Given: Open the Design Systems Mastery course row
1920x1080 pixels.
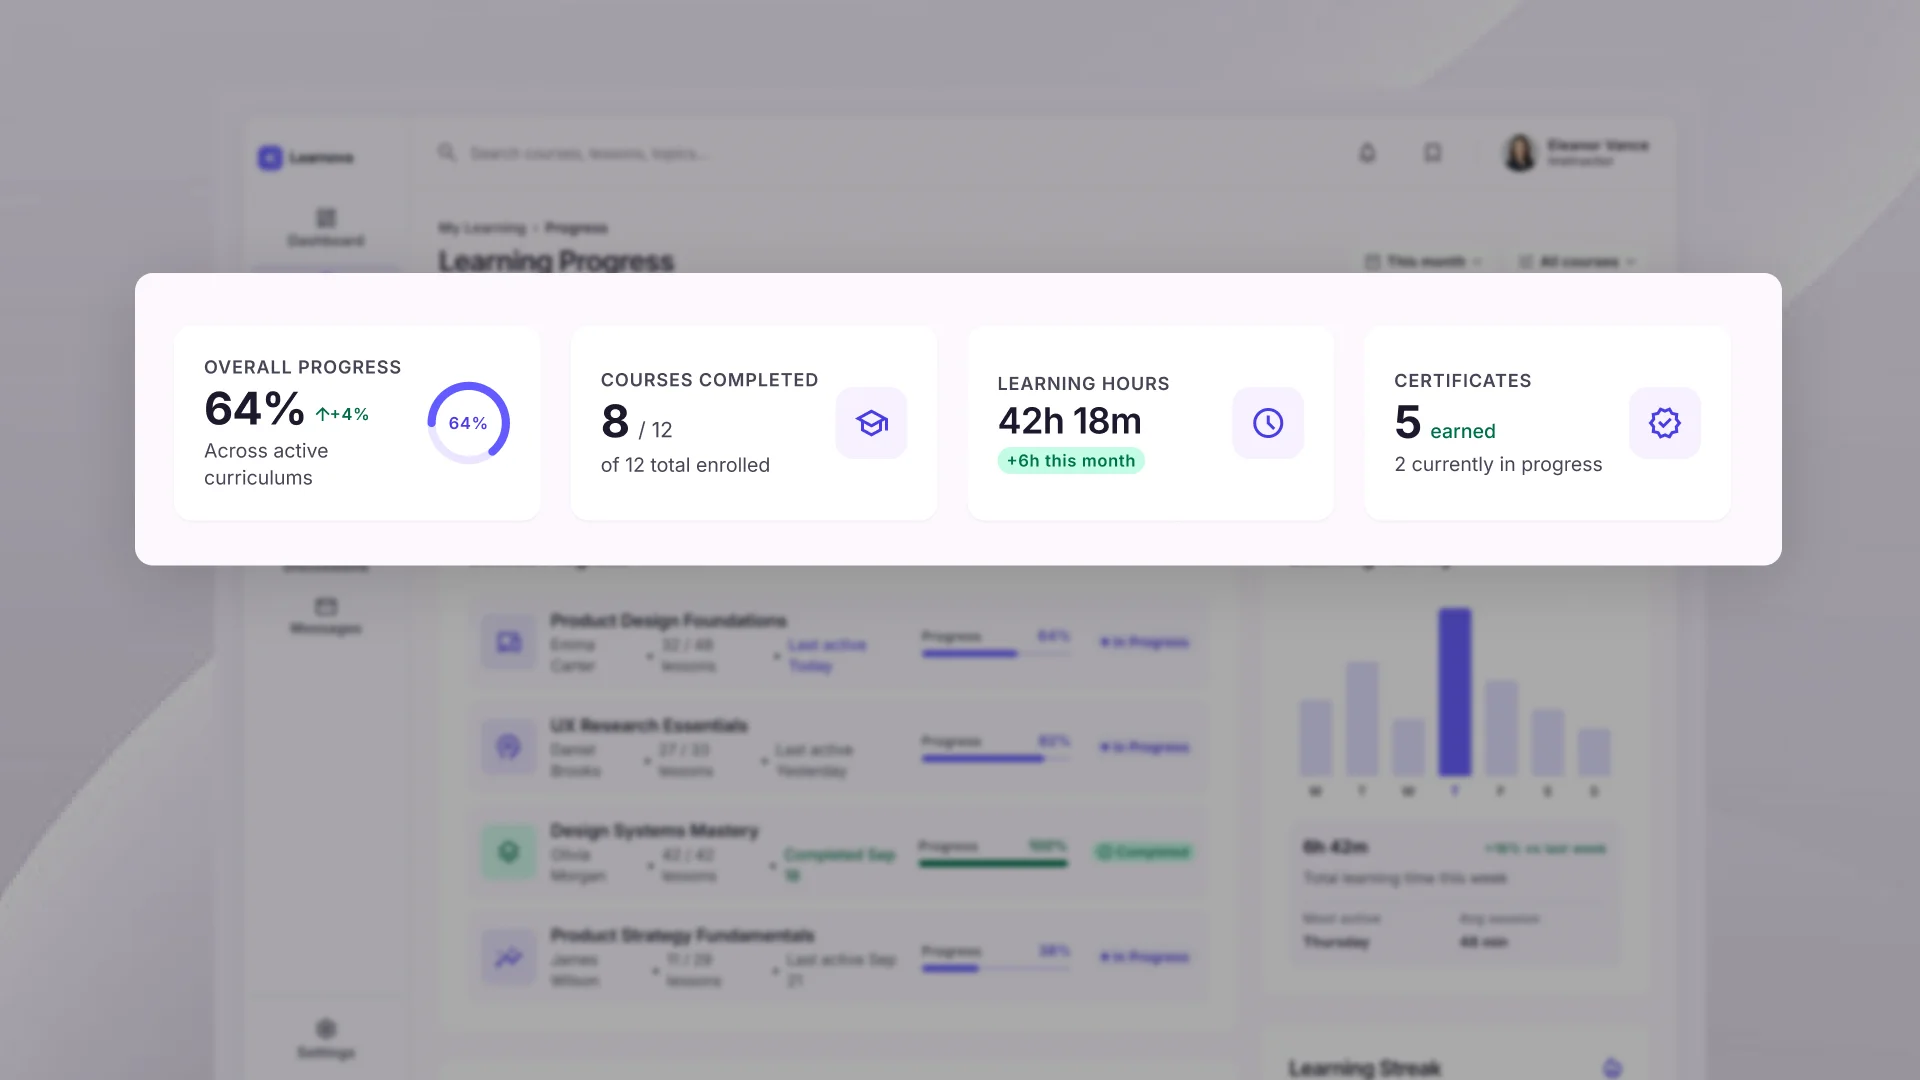Looking at the screenshot, I should [838, 852].
